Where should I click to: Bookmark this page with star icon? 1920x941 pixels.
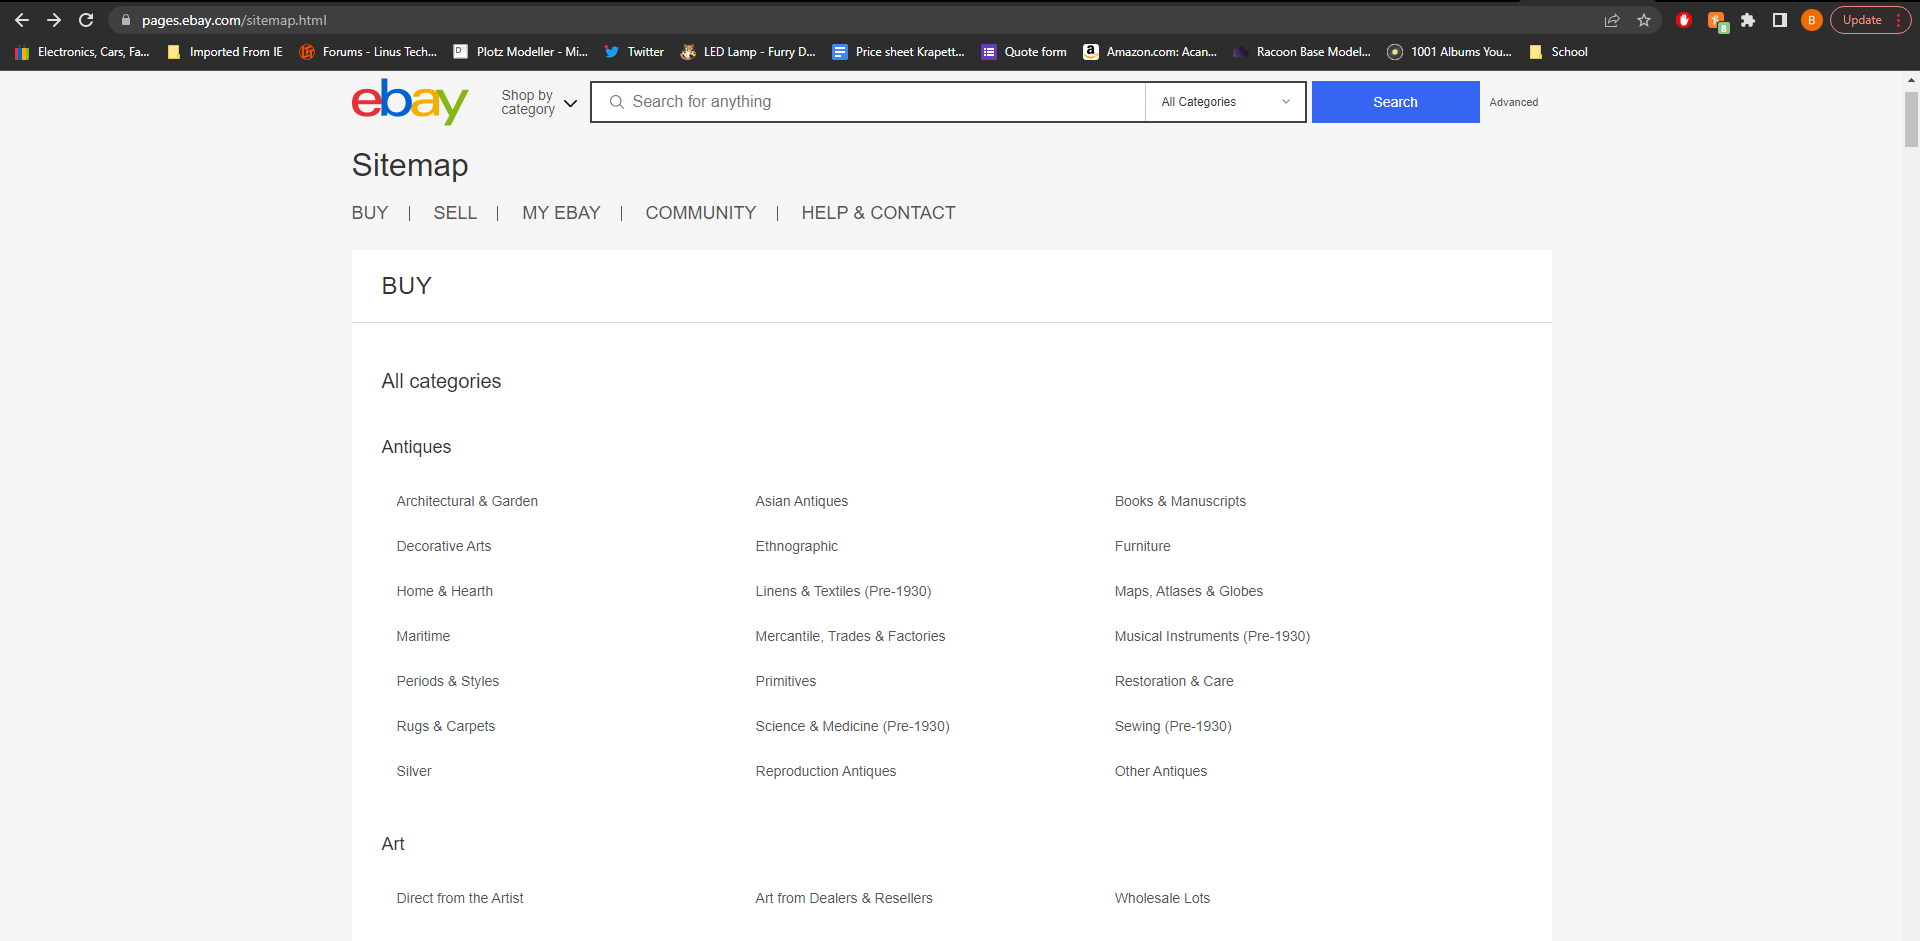coord(1644,20)
